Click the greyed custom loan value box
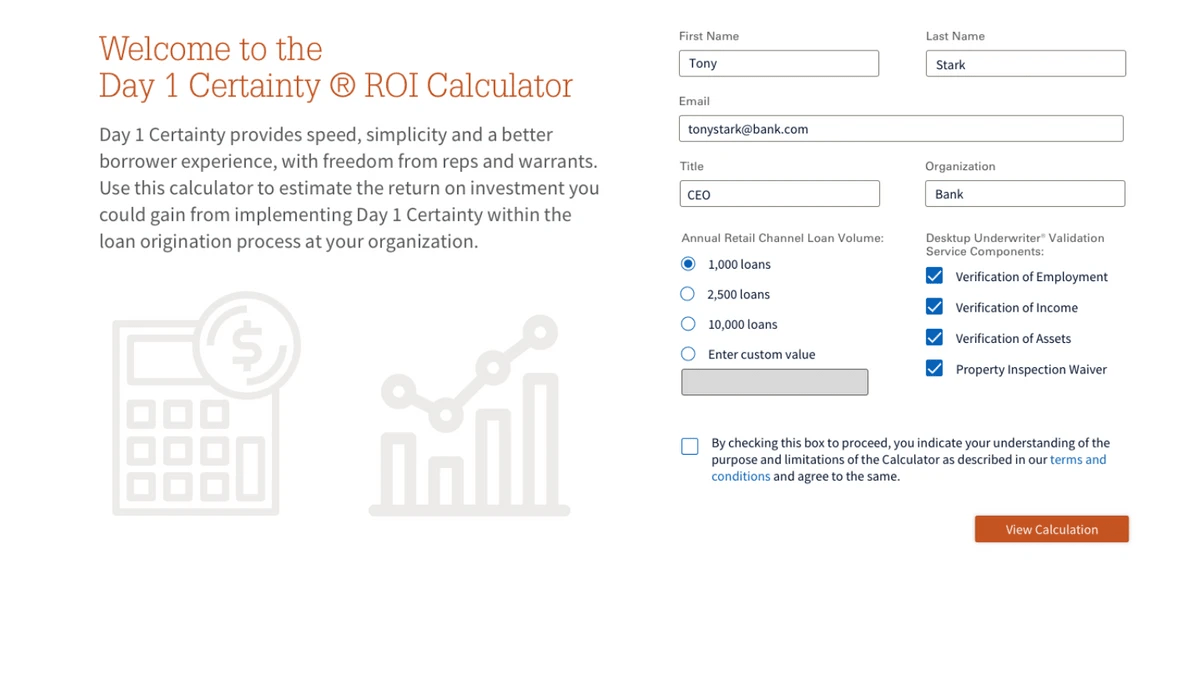The height and width of the screenshot is (675, 1199). point(774,382)
